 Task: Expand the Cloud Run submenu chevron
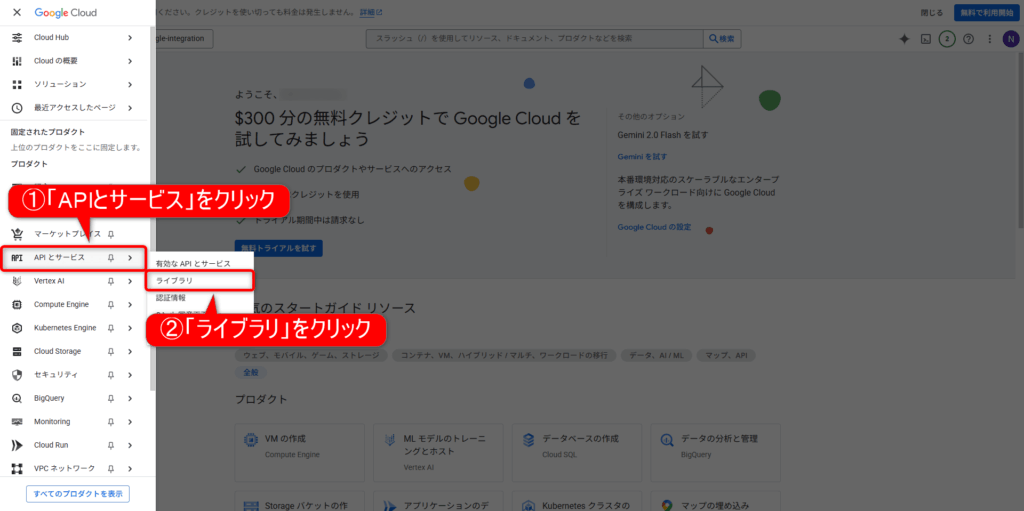(x=130, y=445)
